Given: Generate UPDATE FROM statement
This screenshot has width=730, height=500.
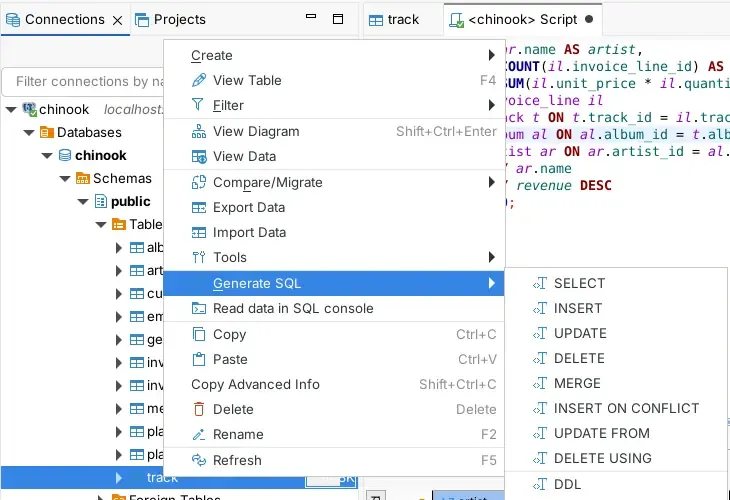Looking at the screenshot, I should tap(616, 433).
